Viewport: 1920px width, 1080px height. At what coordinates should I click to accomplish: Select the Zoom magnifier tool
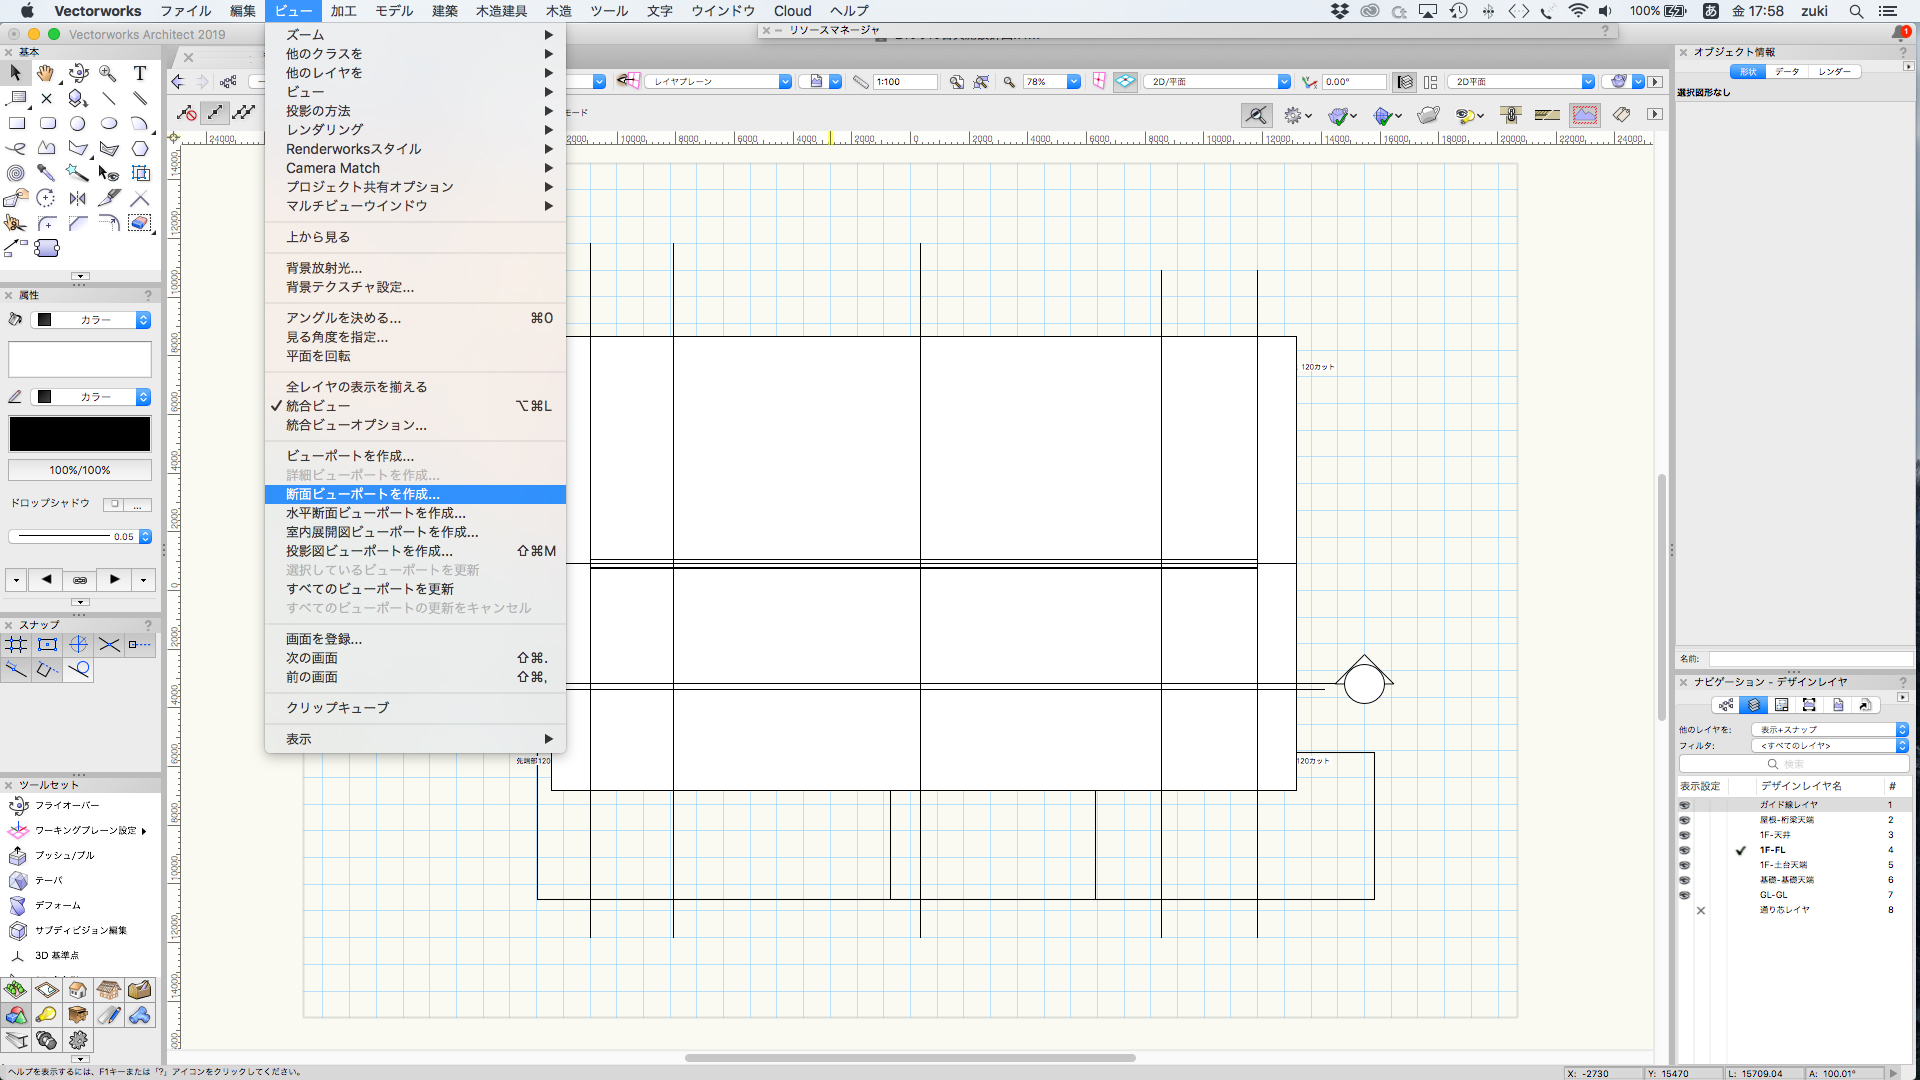point(108,73)
